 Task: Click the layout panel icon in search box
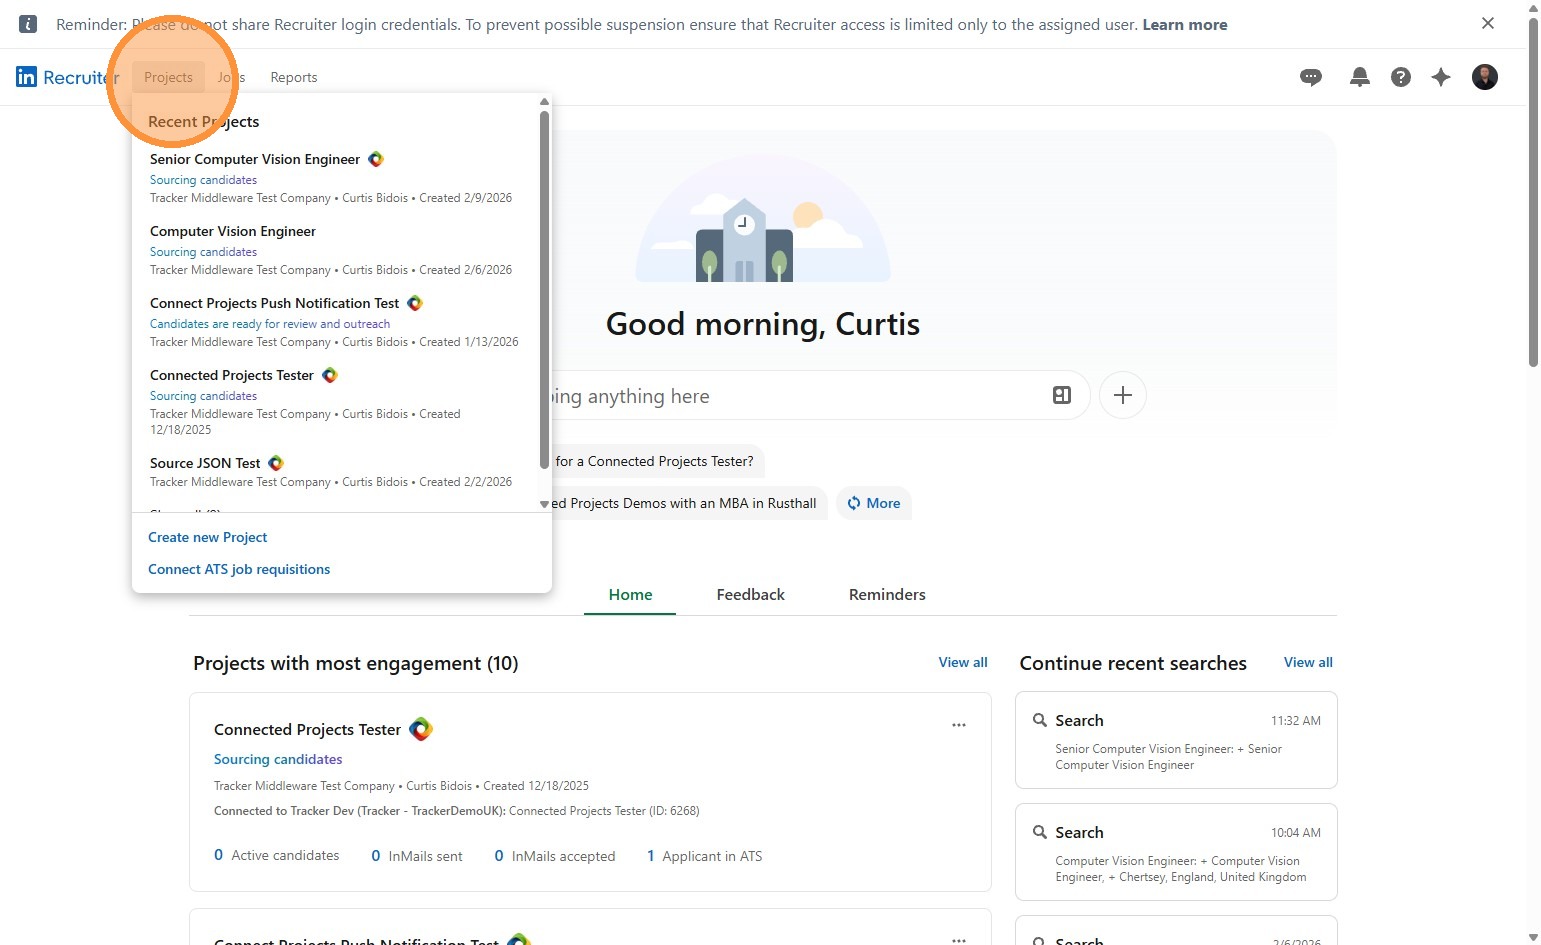point(1061,395)
